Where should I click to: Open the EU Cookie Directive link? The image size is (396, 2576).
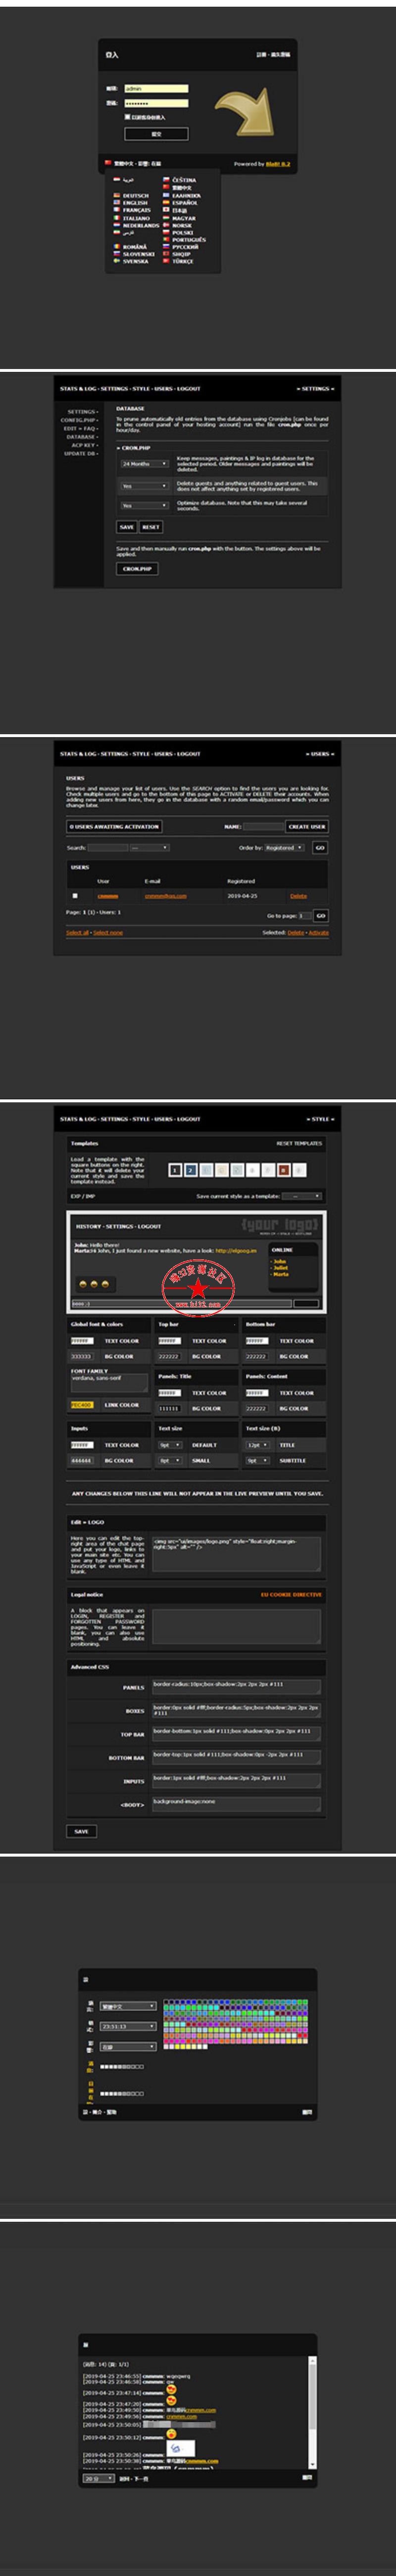click(x=291, y=1595)
